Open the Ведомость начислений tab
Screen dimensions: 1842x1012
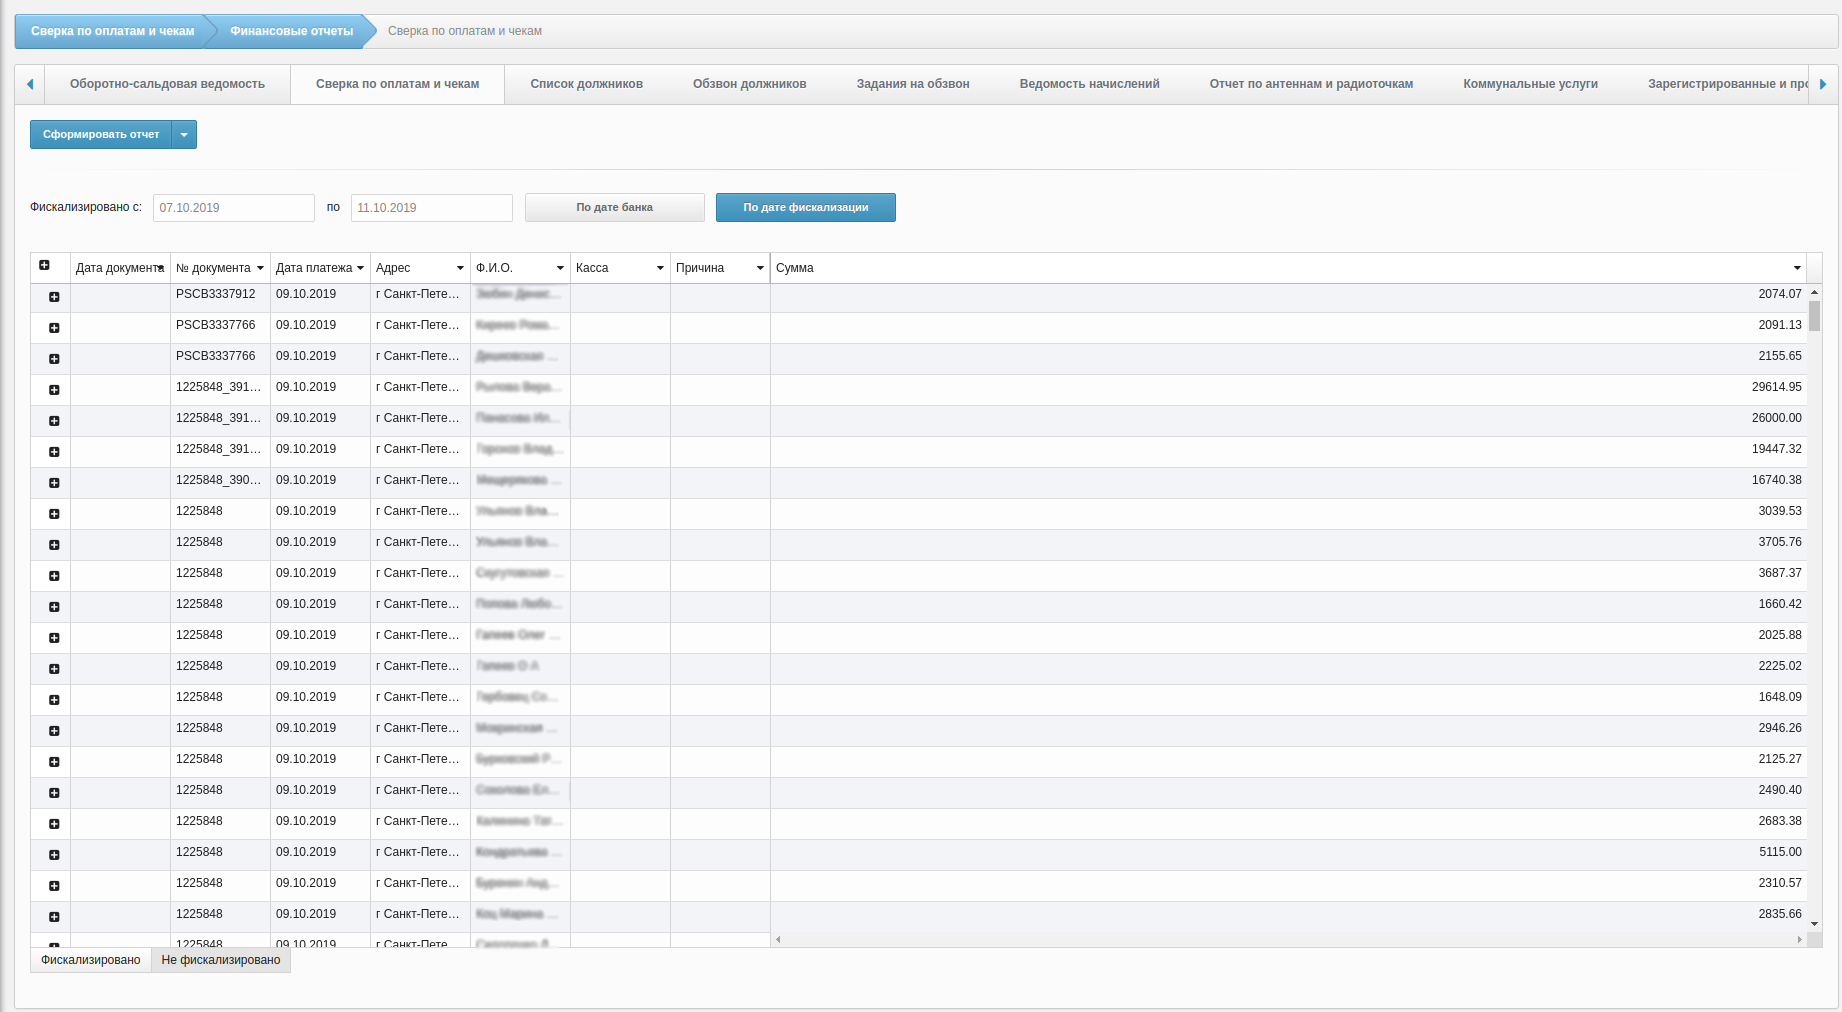[x=1089, y=84]
